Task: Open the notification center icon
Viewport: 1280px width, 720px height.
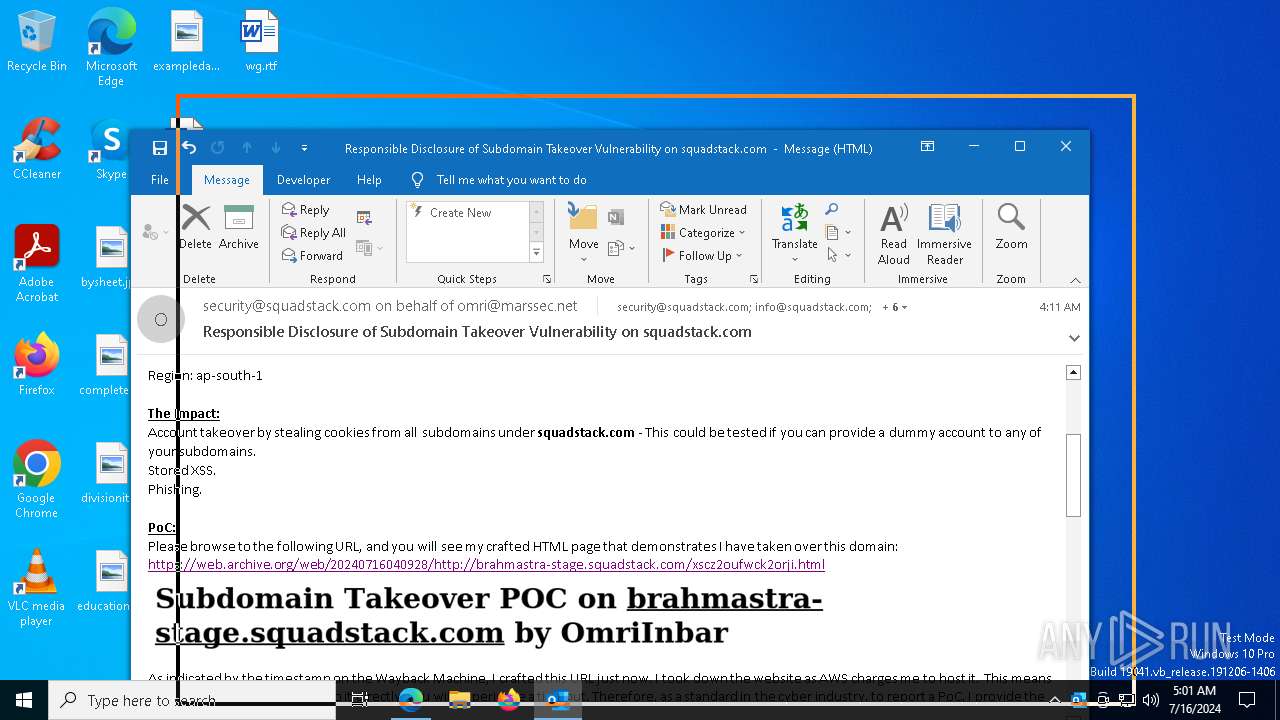Action: click(x=1247, y=700)
